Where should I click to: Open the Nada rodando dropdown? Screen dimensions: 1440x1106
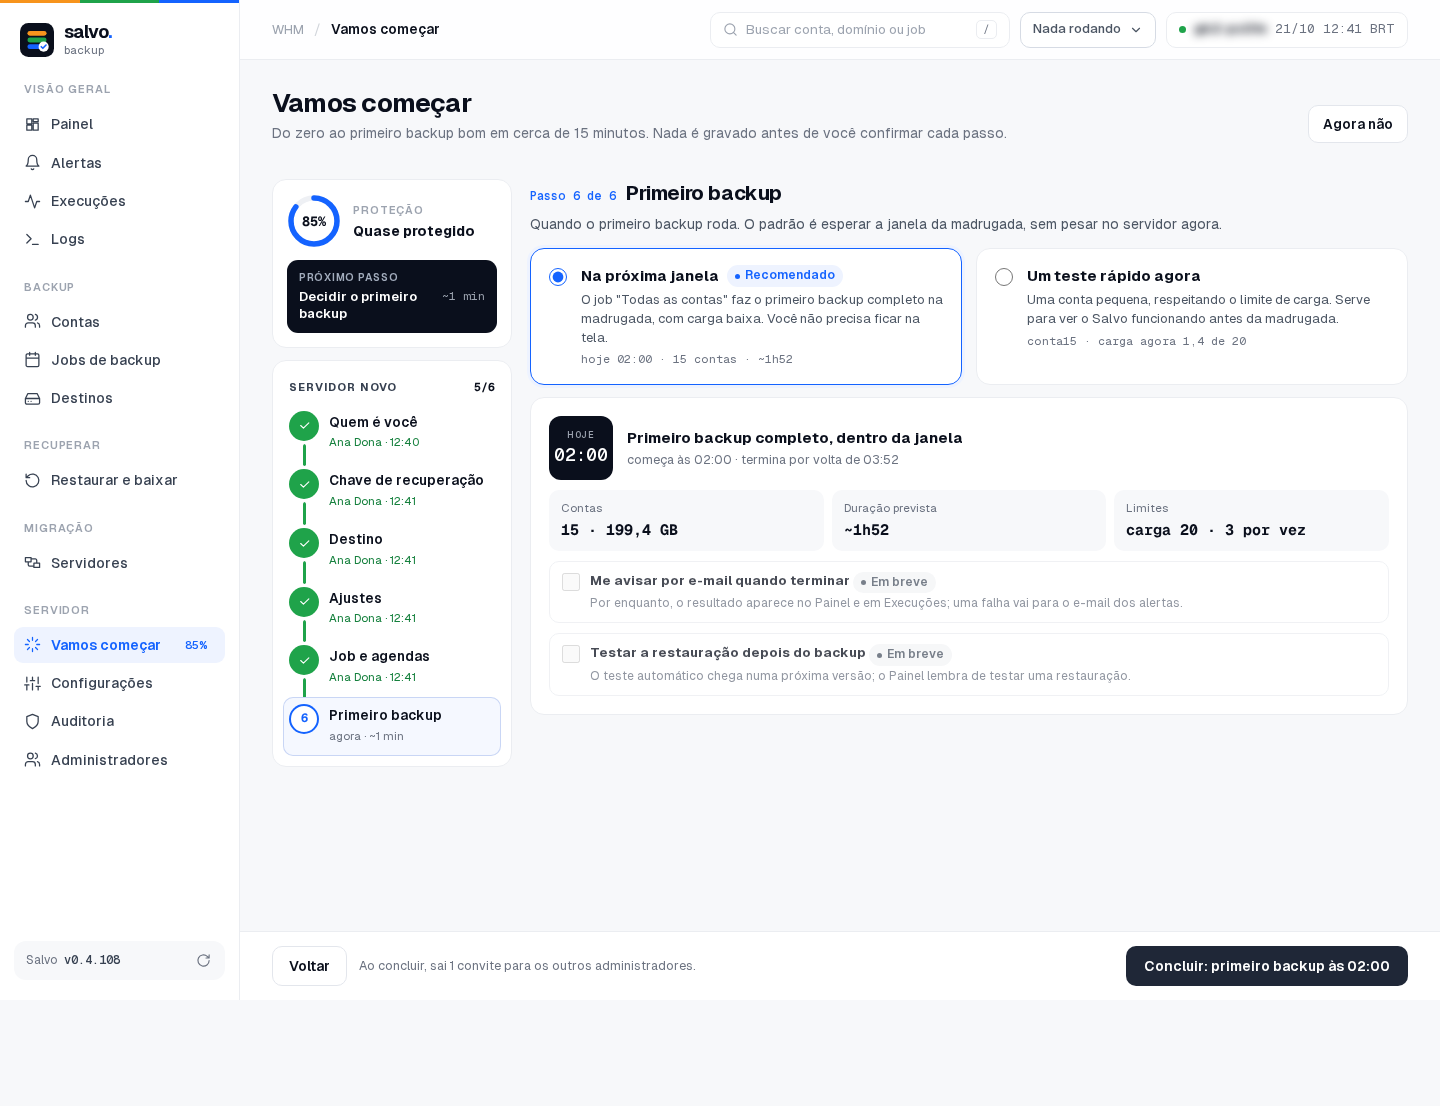(1088, 30)
